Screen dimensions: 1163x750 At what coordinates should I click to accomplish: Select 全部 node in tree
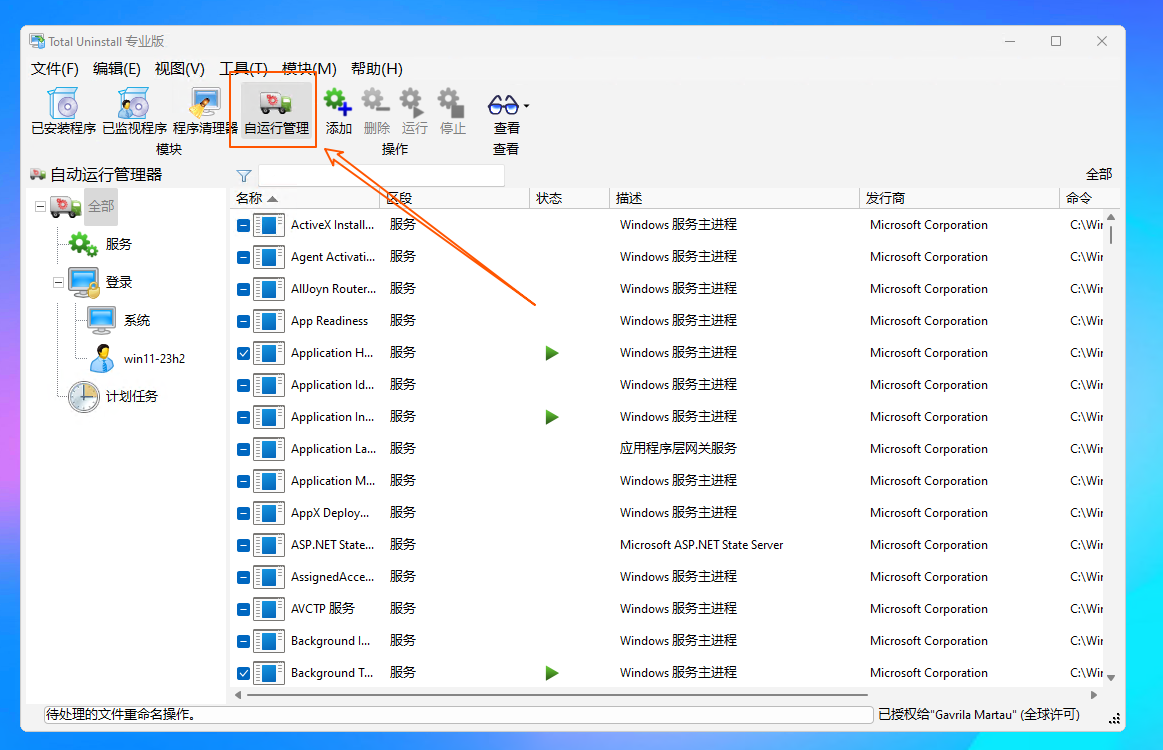[x=101, y=206]
